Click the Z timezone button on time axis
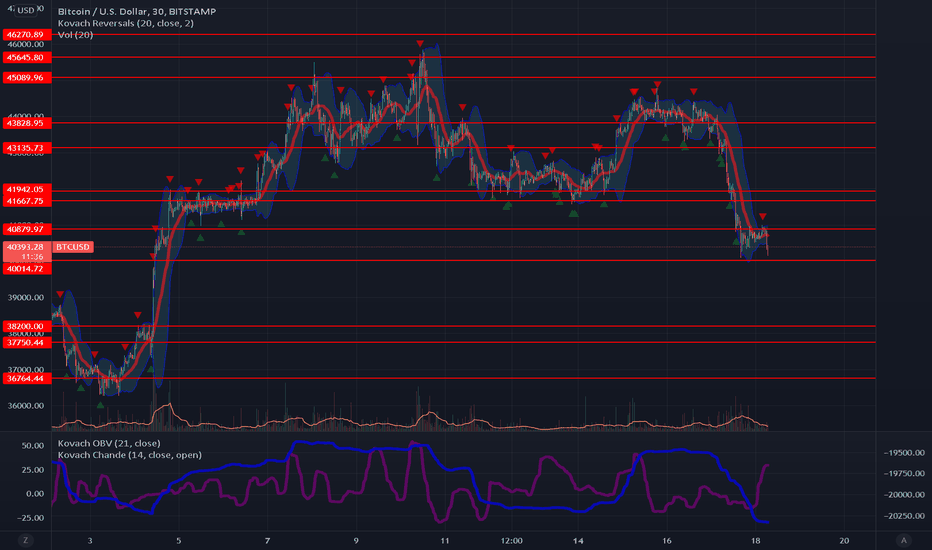Screen dimensions: 932x550 pos(25,540)
